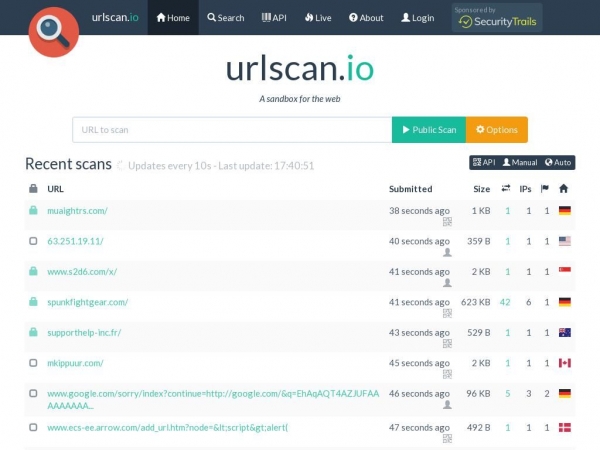Screen dimensions: 600x450
Task: Click the German flag in spunkfightgear.com row
Action: 565,302
